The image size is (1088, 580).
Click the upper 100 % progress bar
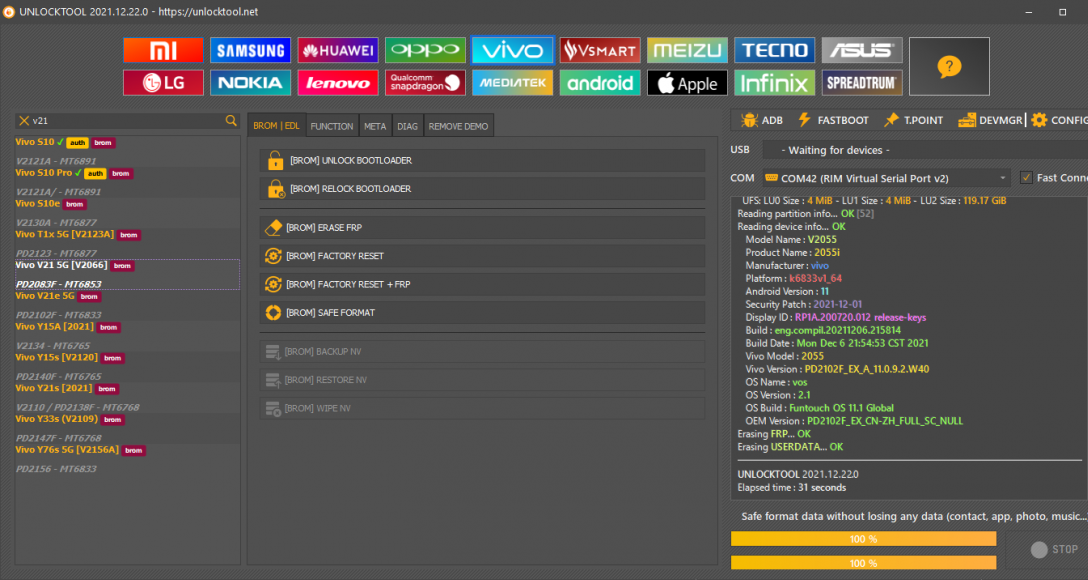(x=863, y=539)
